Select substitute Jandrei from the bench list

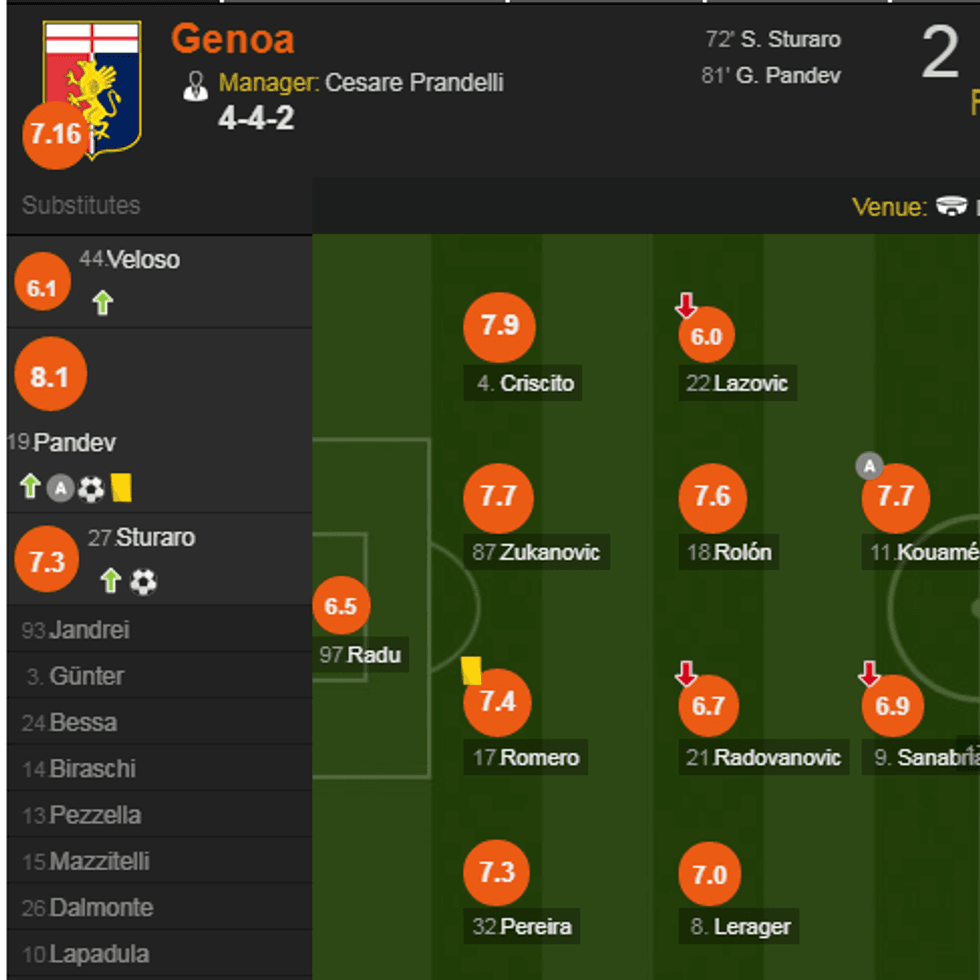(88, 630)
